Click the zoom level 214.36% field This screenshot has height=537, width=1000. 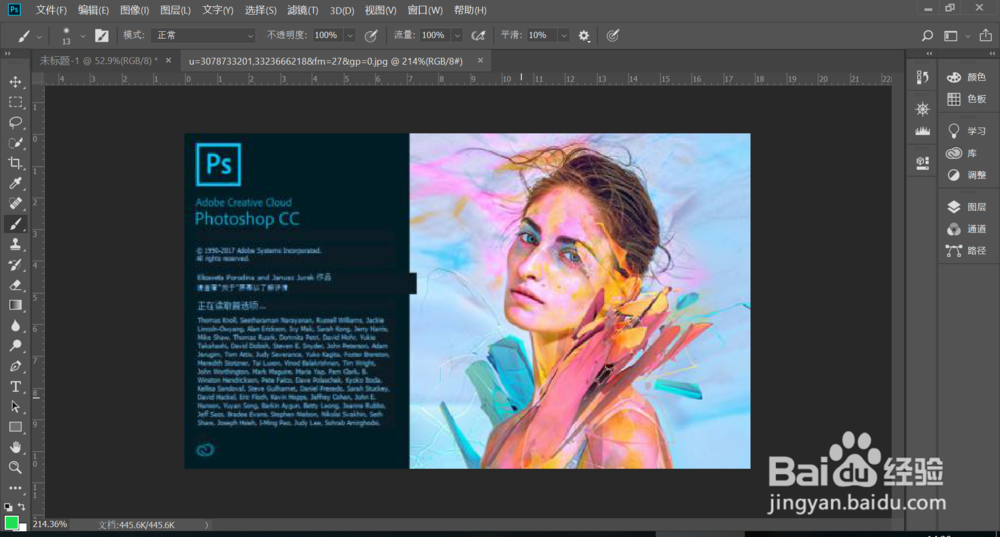point(50,524)
